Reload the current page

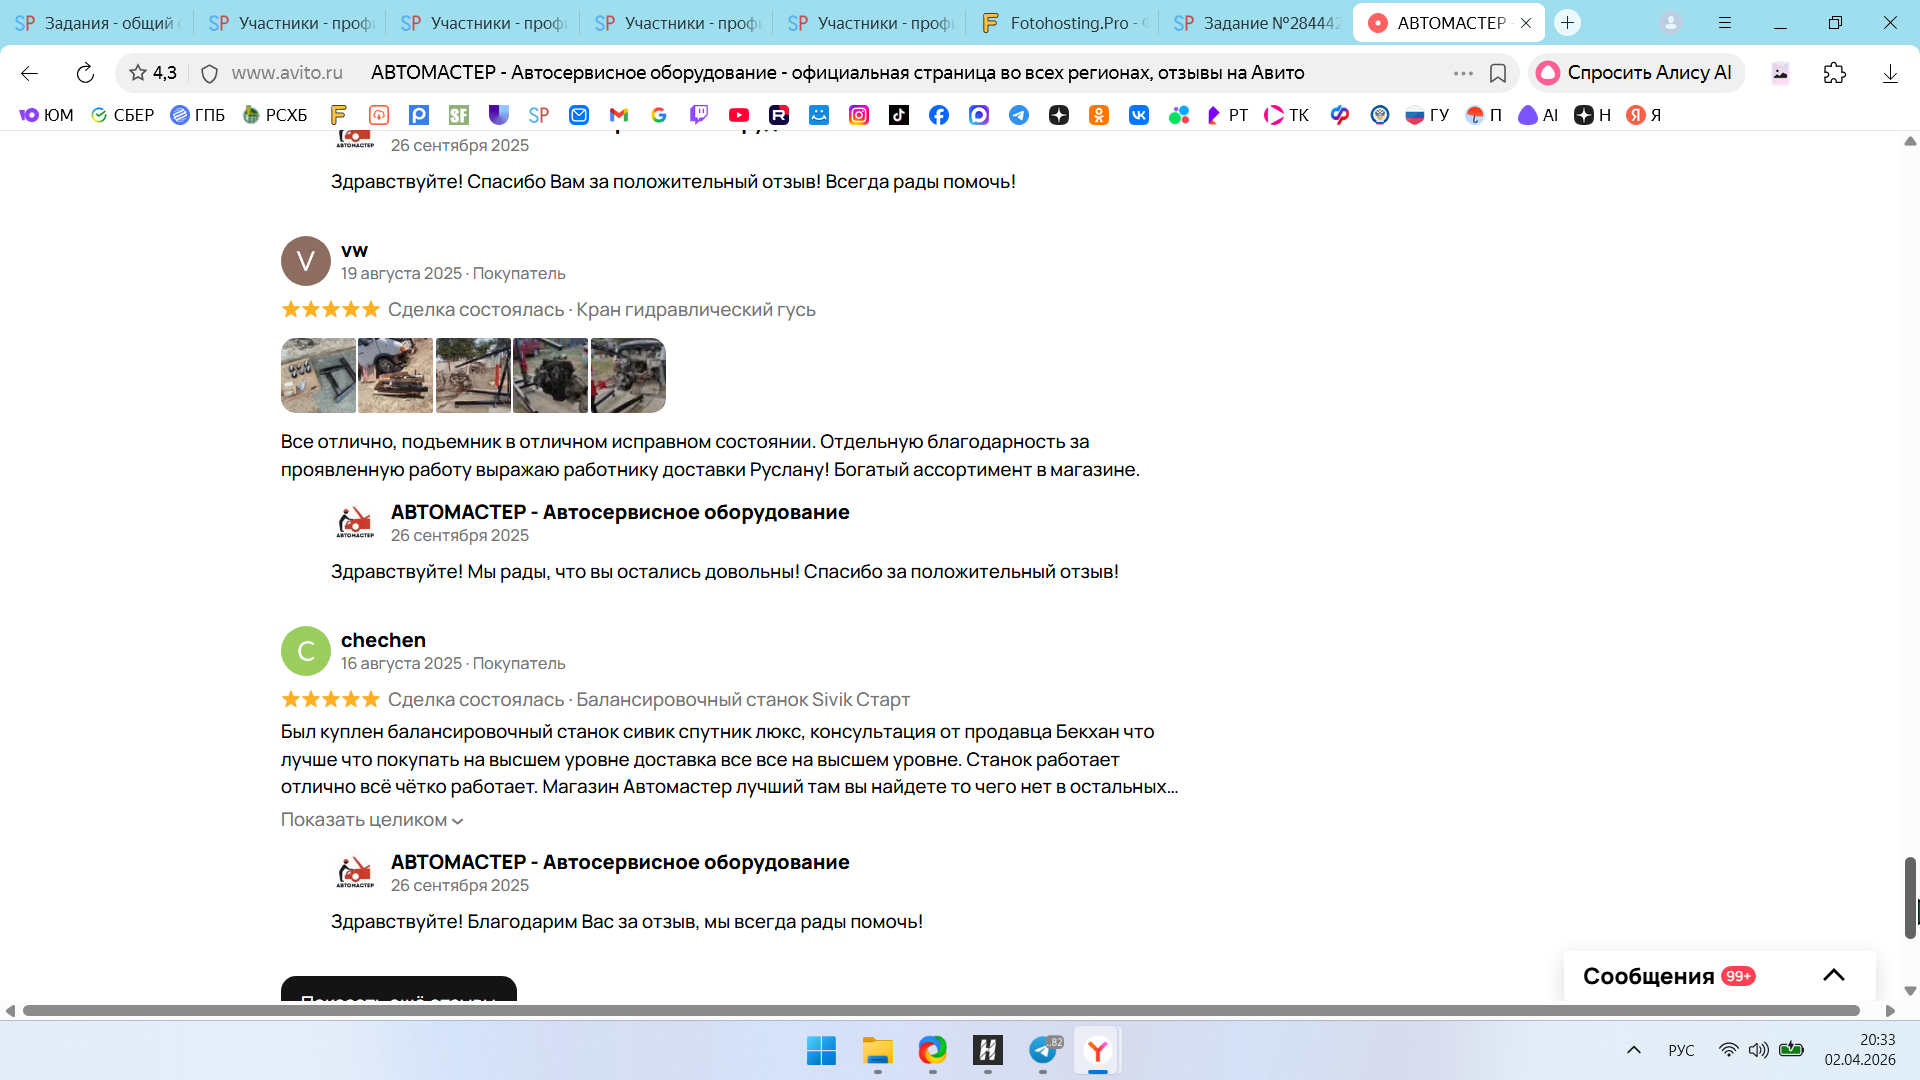click(85, 73)
